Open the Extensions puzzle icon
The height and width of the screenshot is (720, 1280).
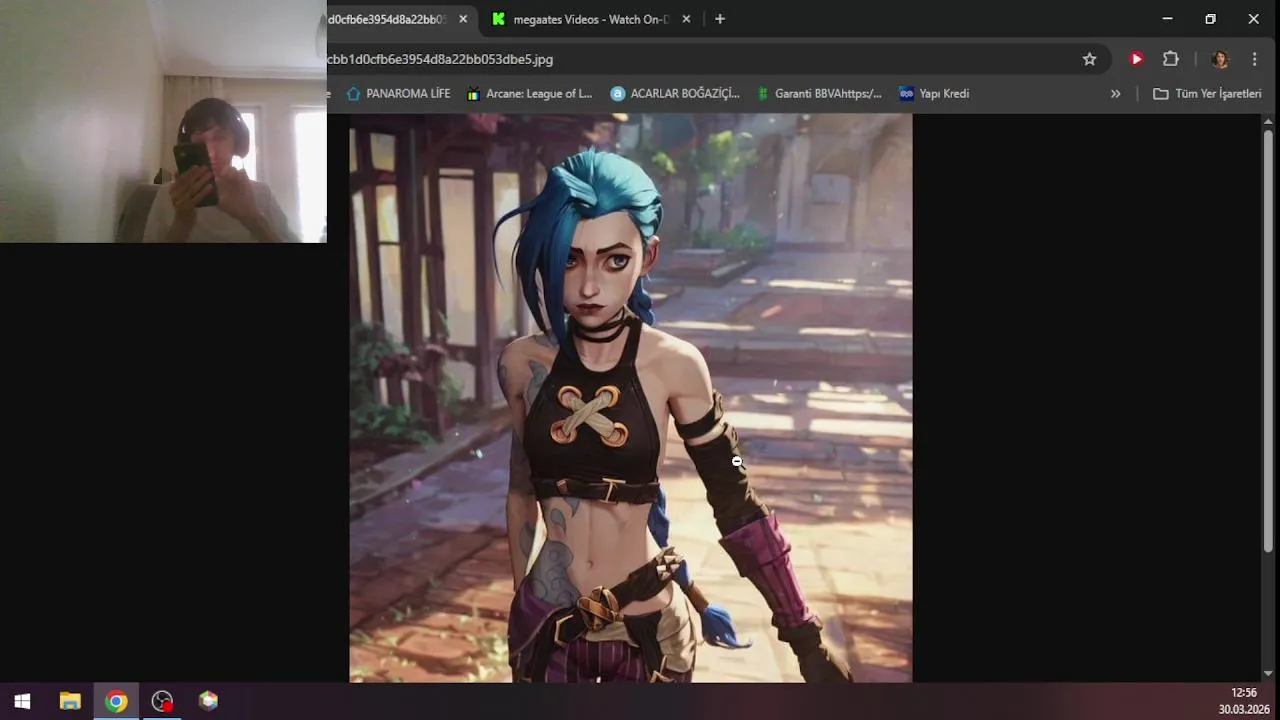tap(1171, 59)
